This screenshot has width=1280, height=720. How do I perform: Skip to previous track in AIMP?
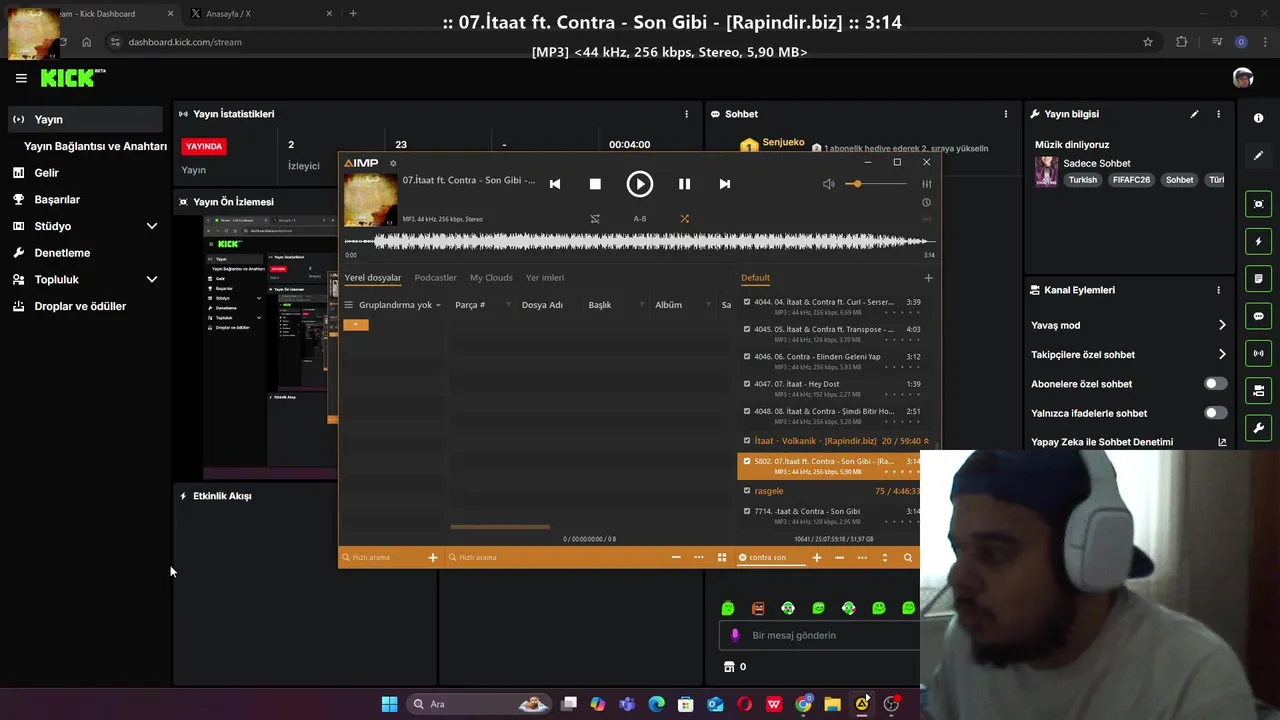point(555,184)
